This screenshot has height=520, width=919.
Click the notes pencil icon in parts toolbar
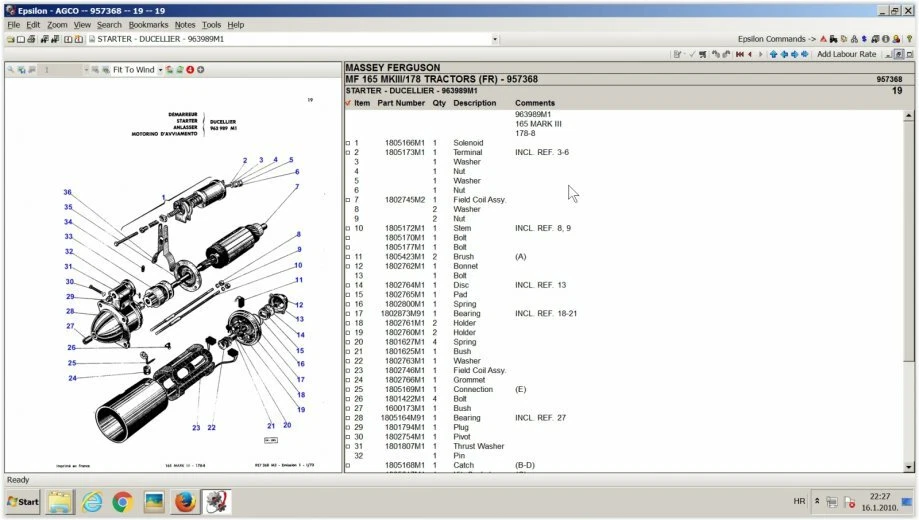(x=676, y=54)
